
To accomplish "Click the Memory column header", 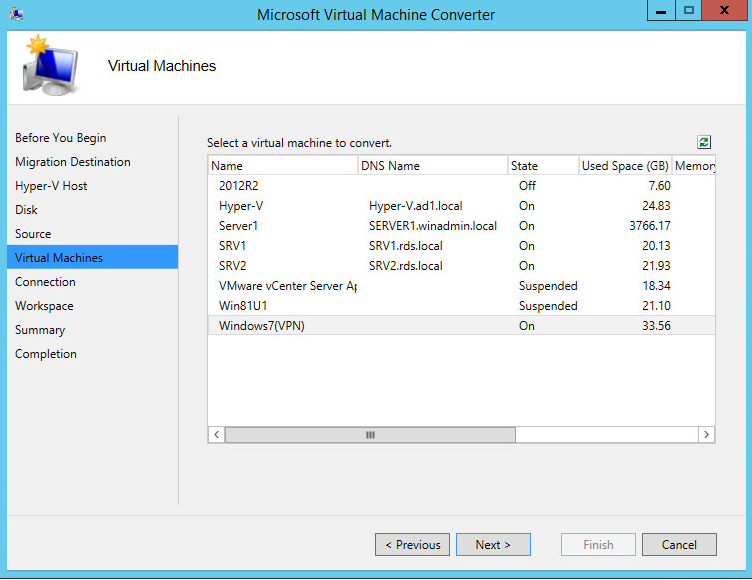I will point(693,166).
